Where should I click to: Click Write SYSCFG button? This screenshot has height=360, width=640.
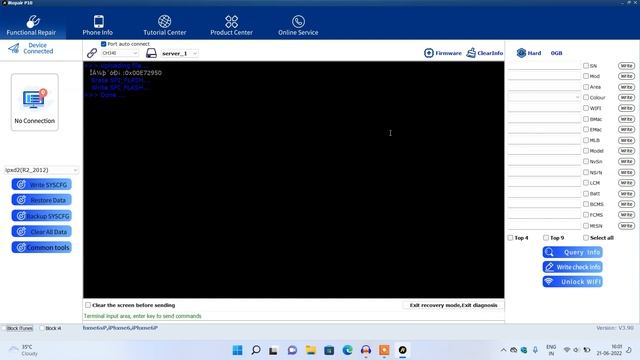point(42,184)
